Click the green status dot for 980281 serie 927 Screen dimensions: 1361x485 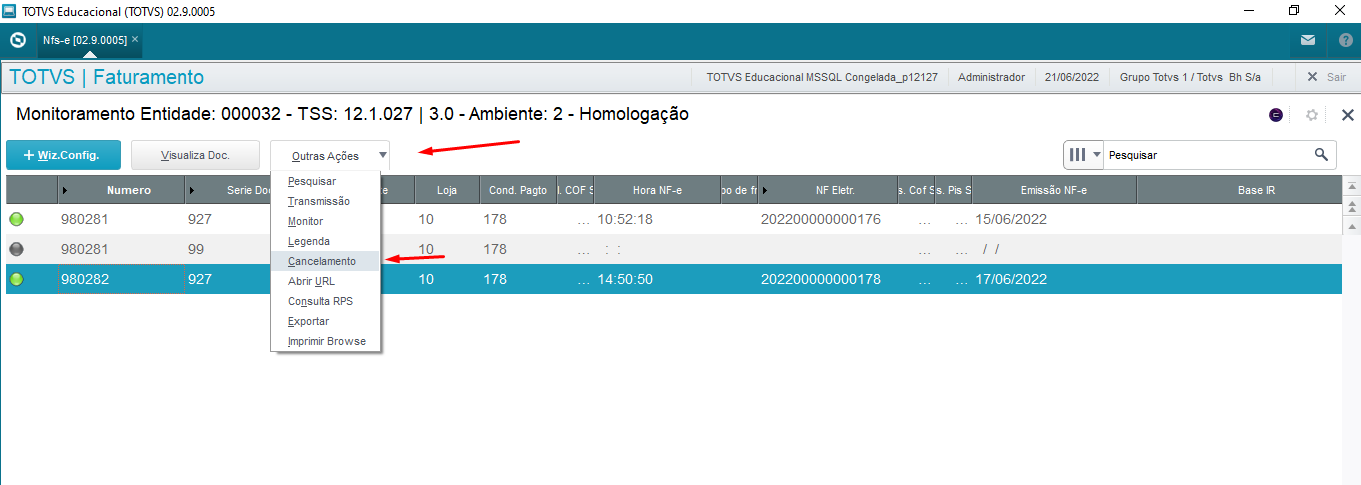pyautogui.click(x=16, y=219)
